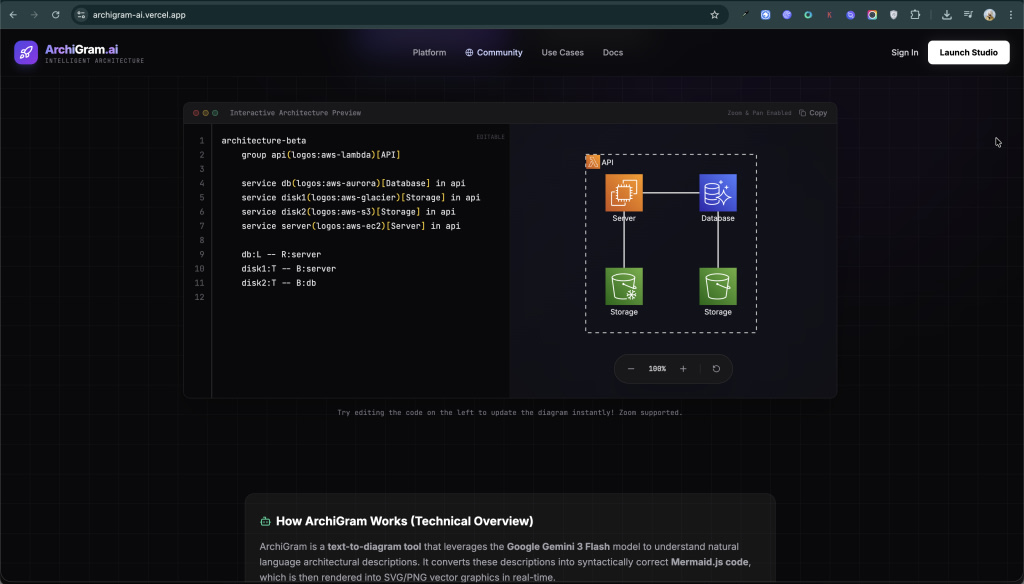Click the EDITABLE label in code editor
Image resolution: width=1024 pixels, height=584 pixels.
point(490,137)
